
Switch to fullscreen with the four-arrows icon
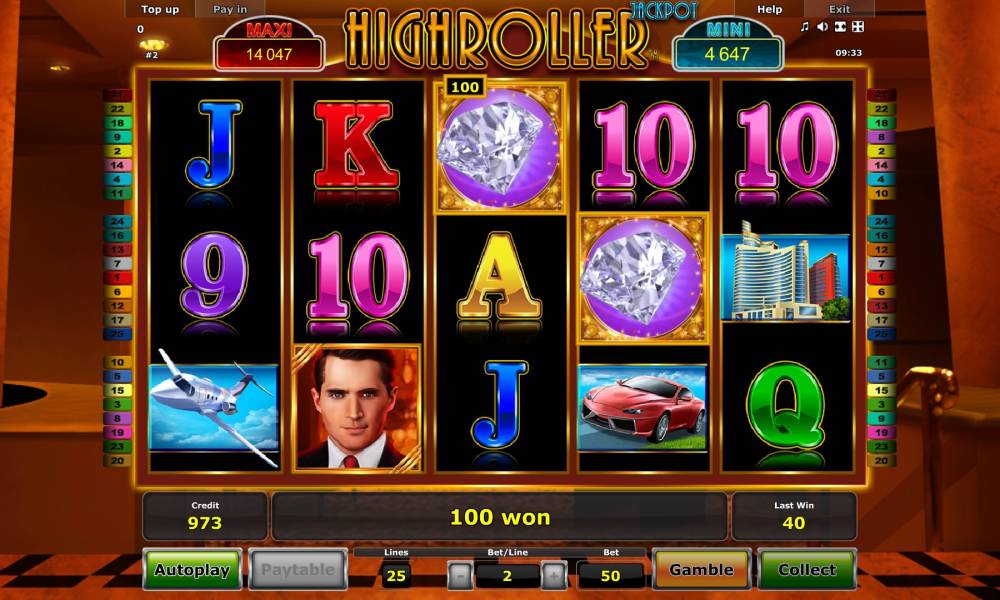coord(858,26)
